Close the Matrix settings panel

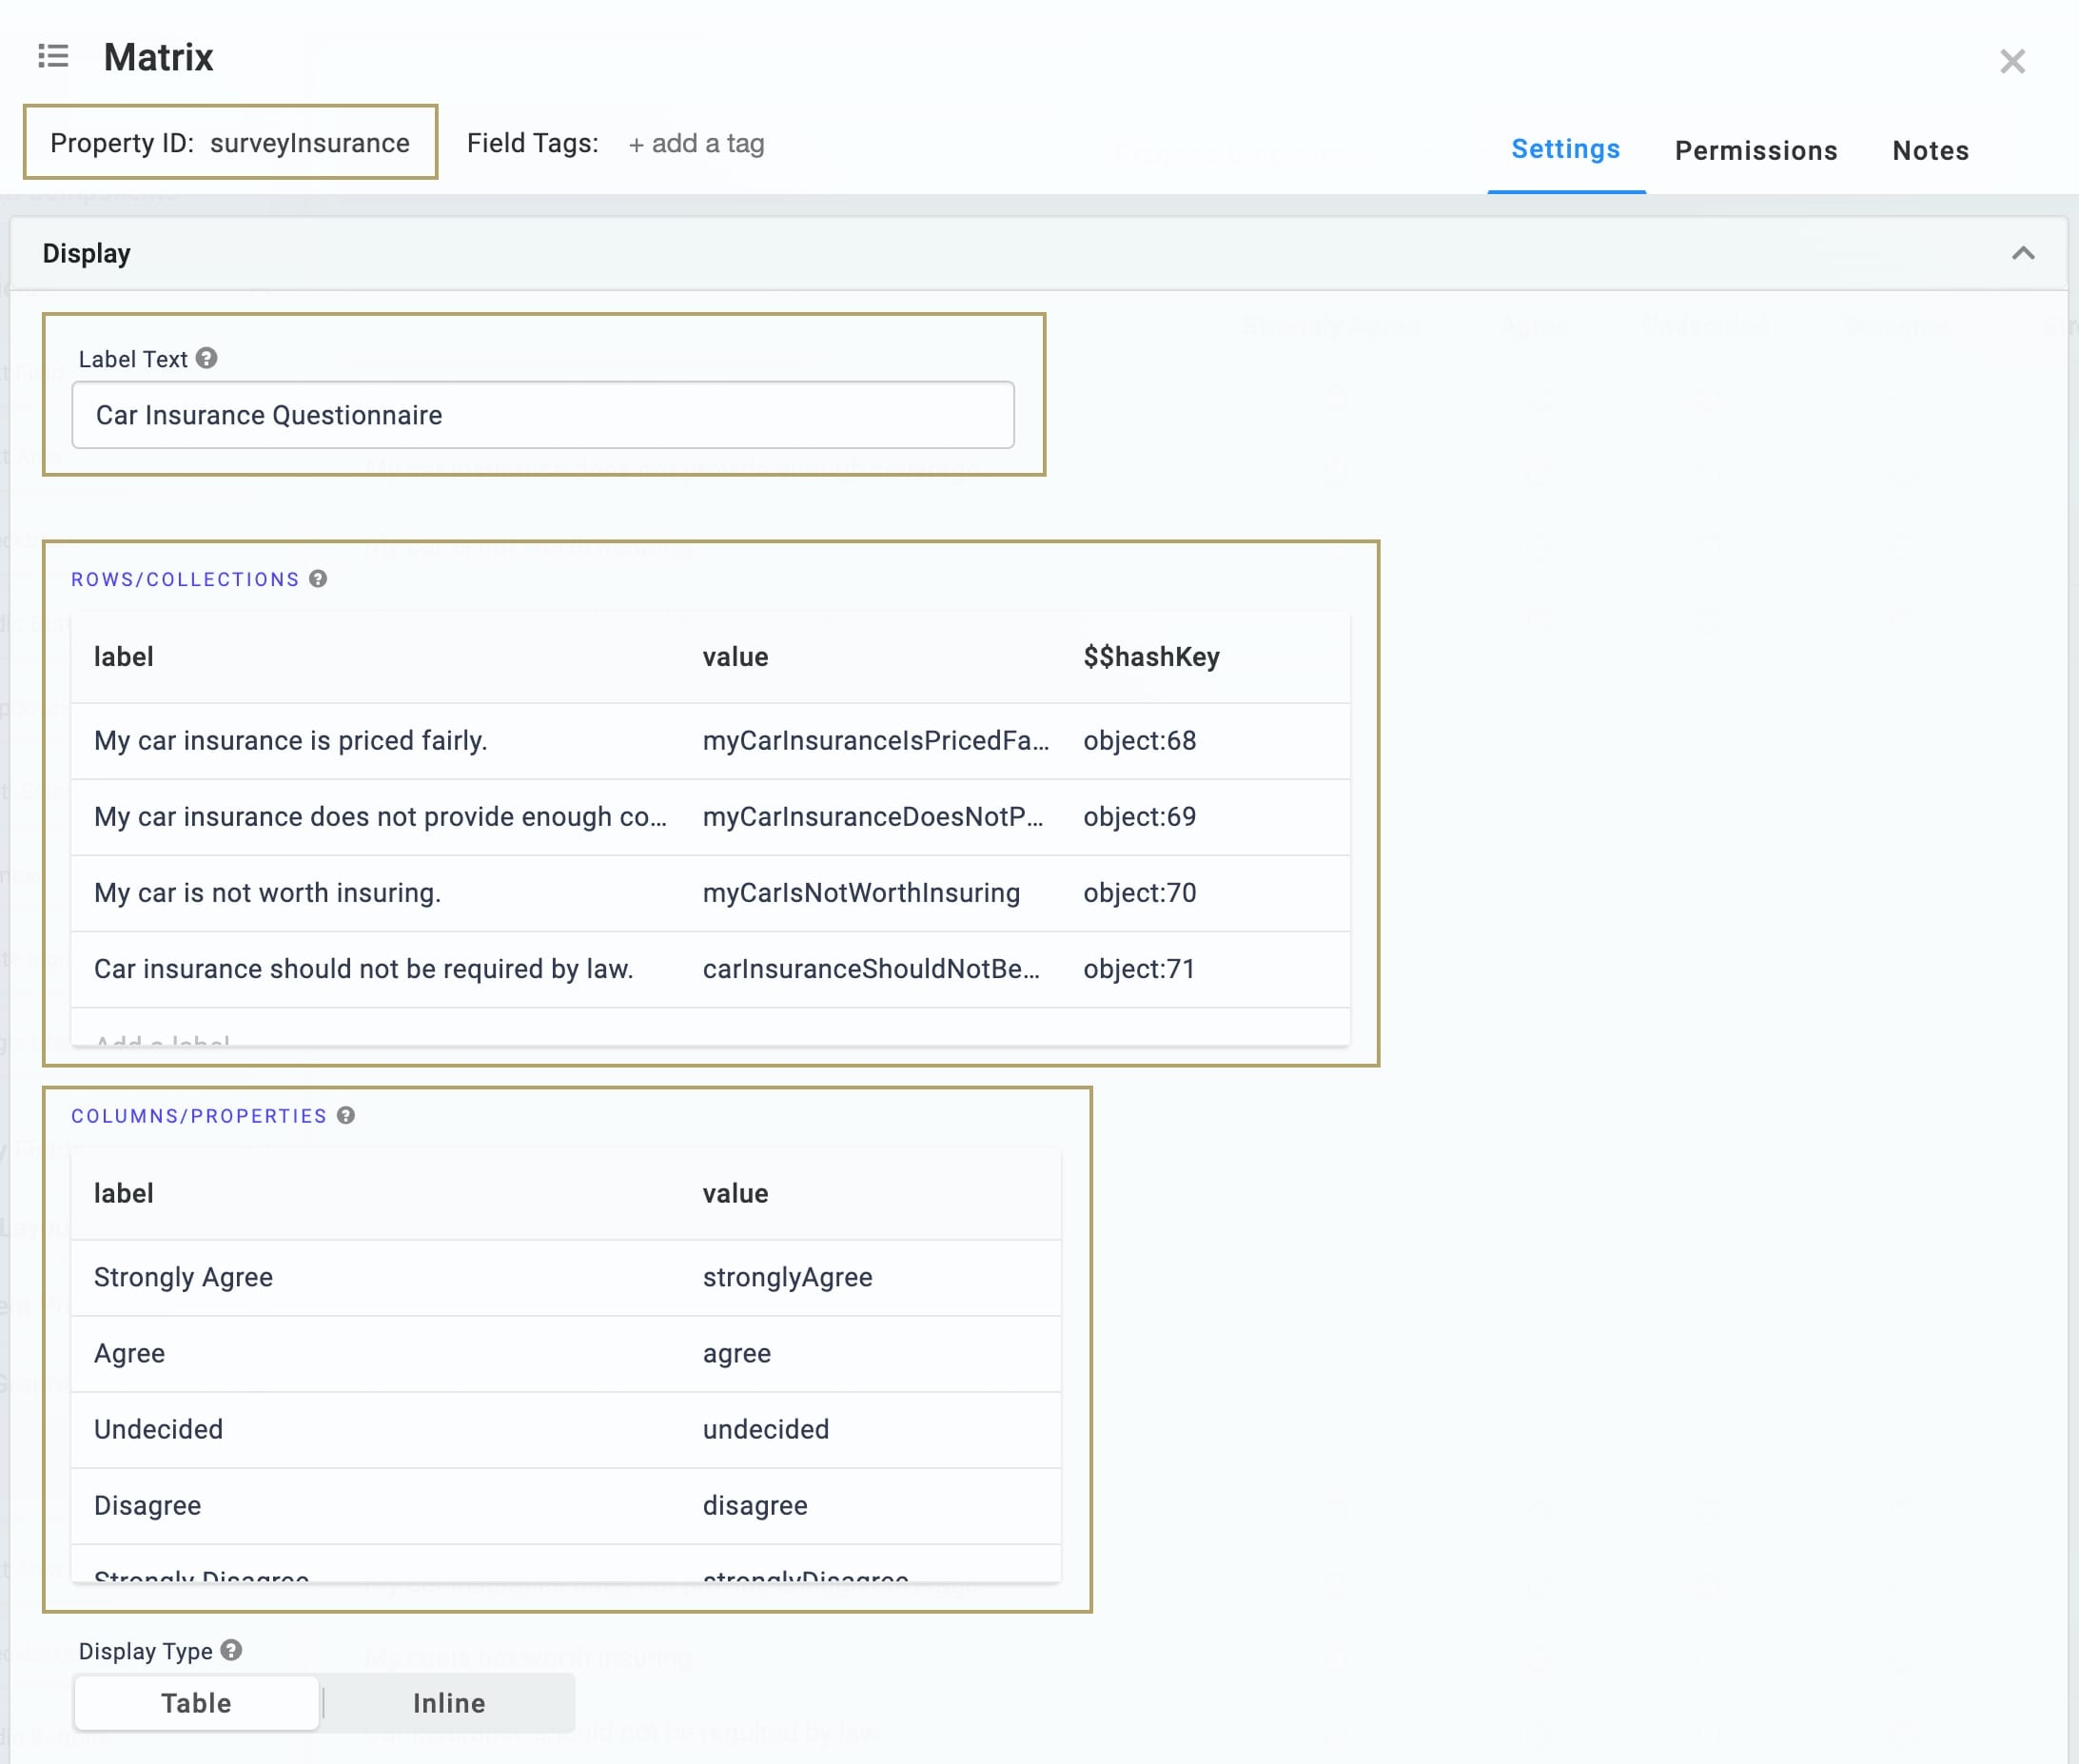(x=2012, y=61)
